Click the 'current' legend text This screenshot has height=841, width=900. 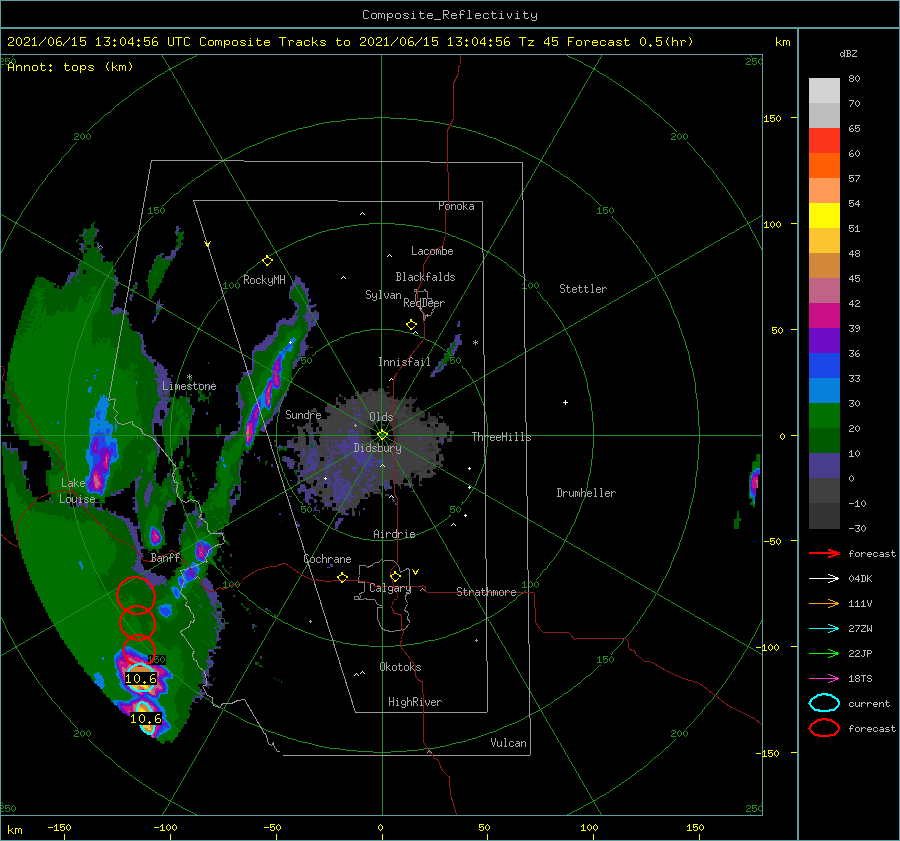tap(869, 704)
